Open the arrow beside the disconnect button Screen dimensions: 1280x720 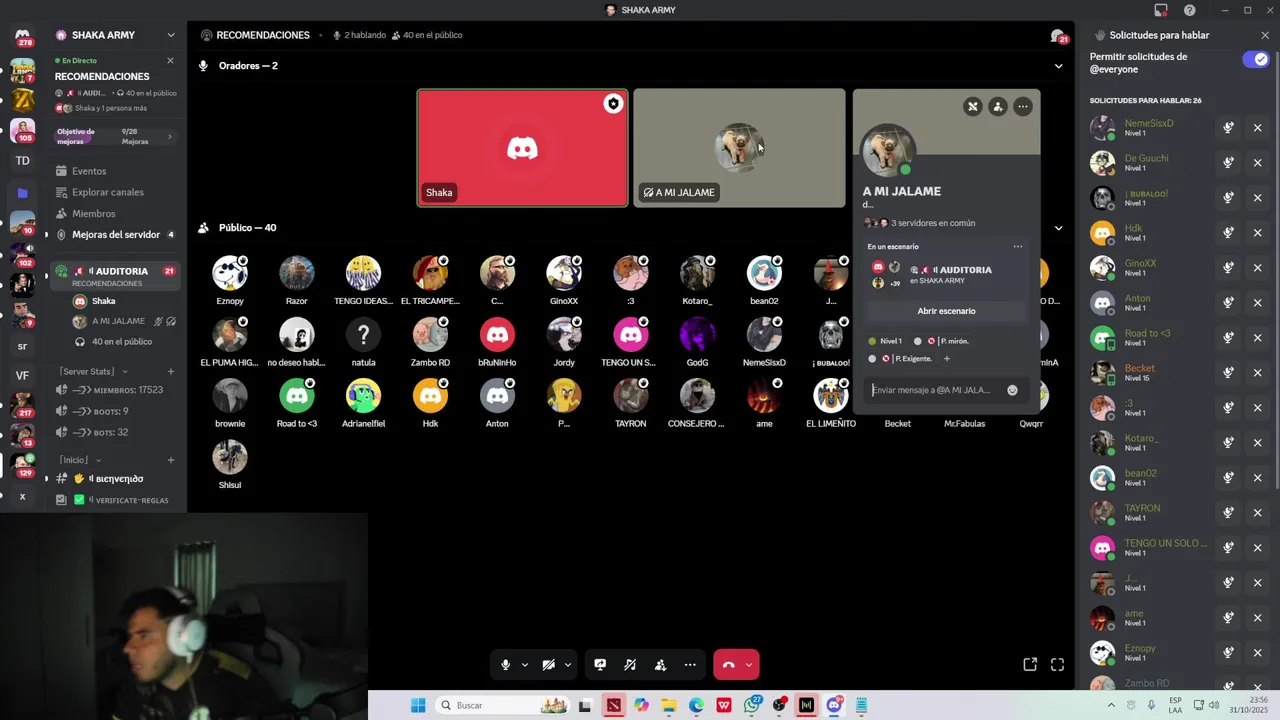[749, 665]
